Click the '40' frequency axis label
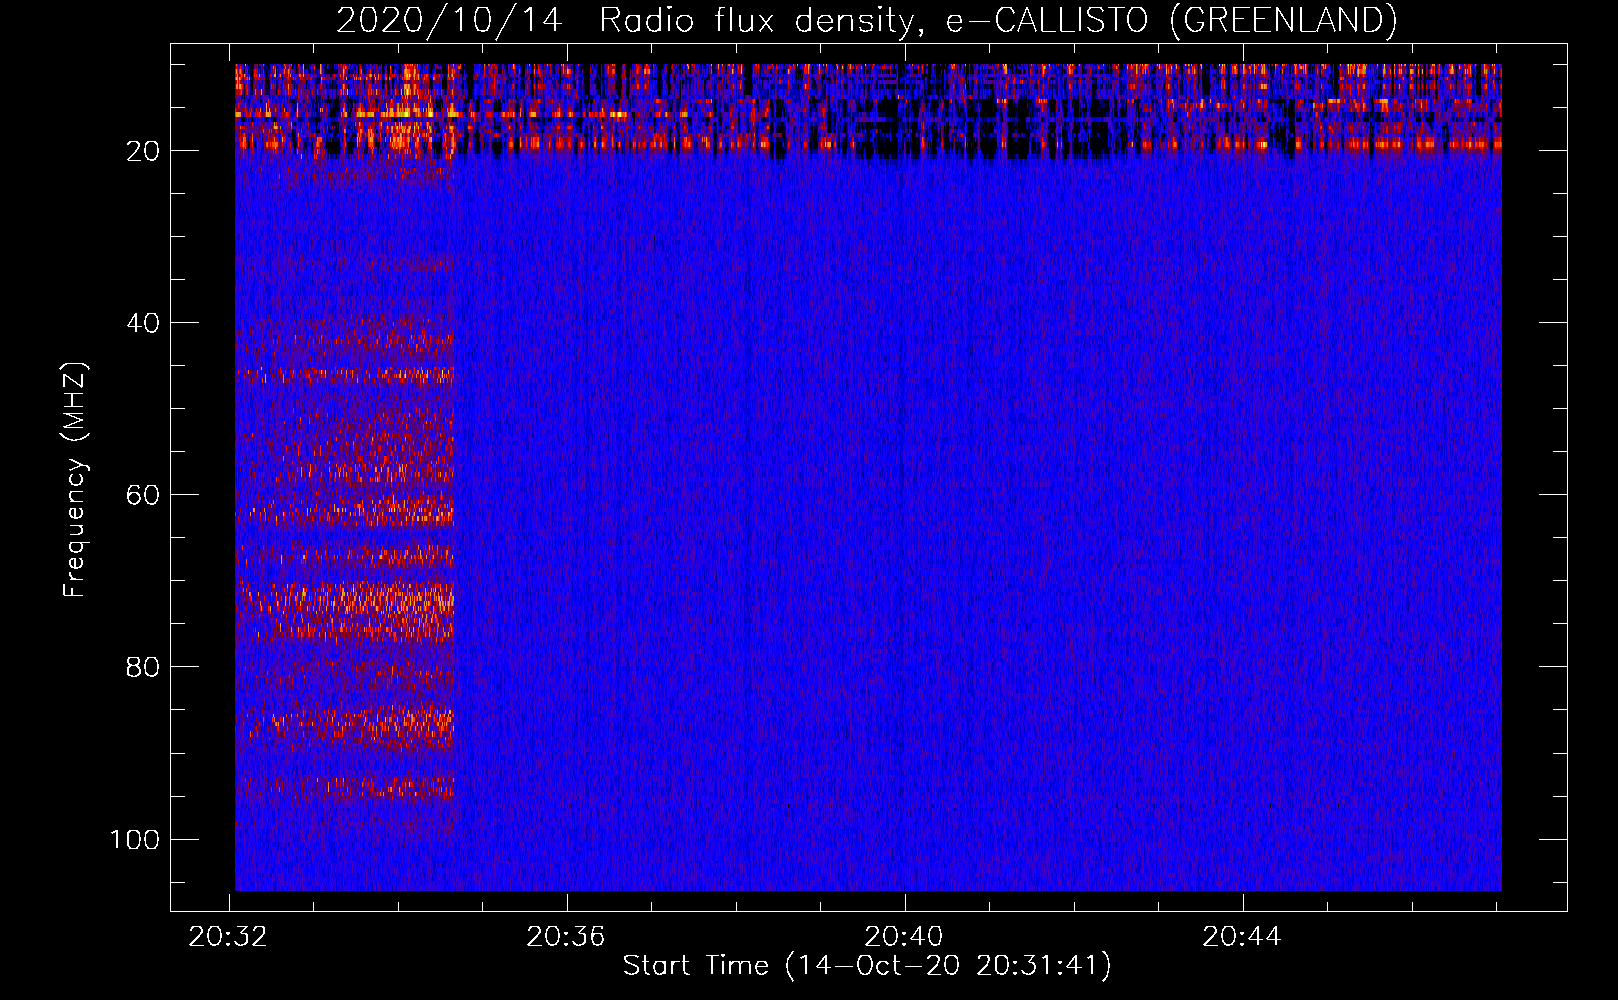1618x1000 pixels. (x=143, y=323)
